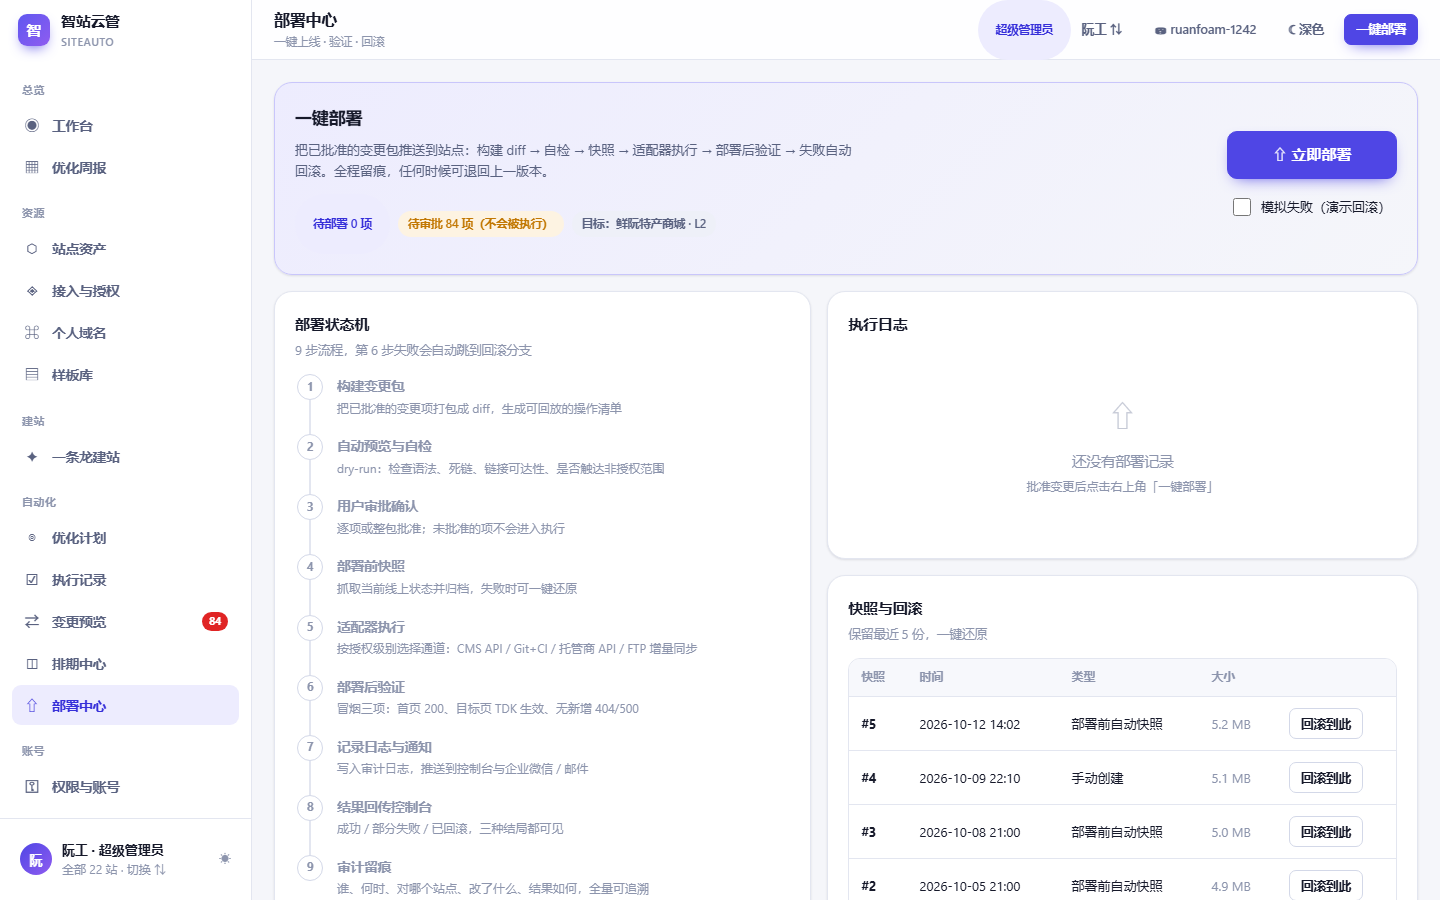Enable the 模拟失败 (演示回滚) checkbox
The image size is (1440, 900).
pos(1242,207)
